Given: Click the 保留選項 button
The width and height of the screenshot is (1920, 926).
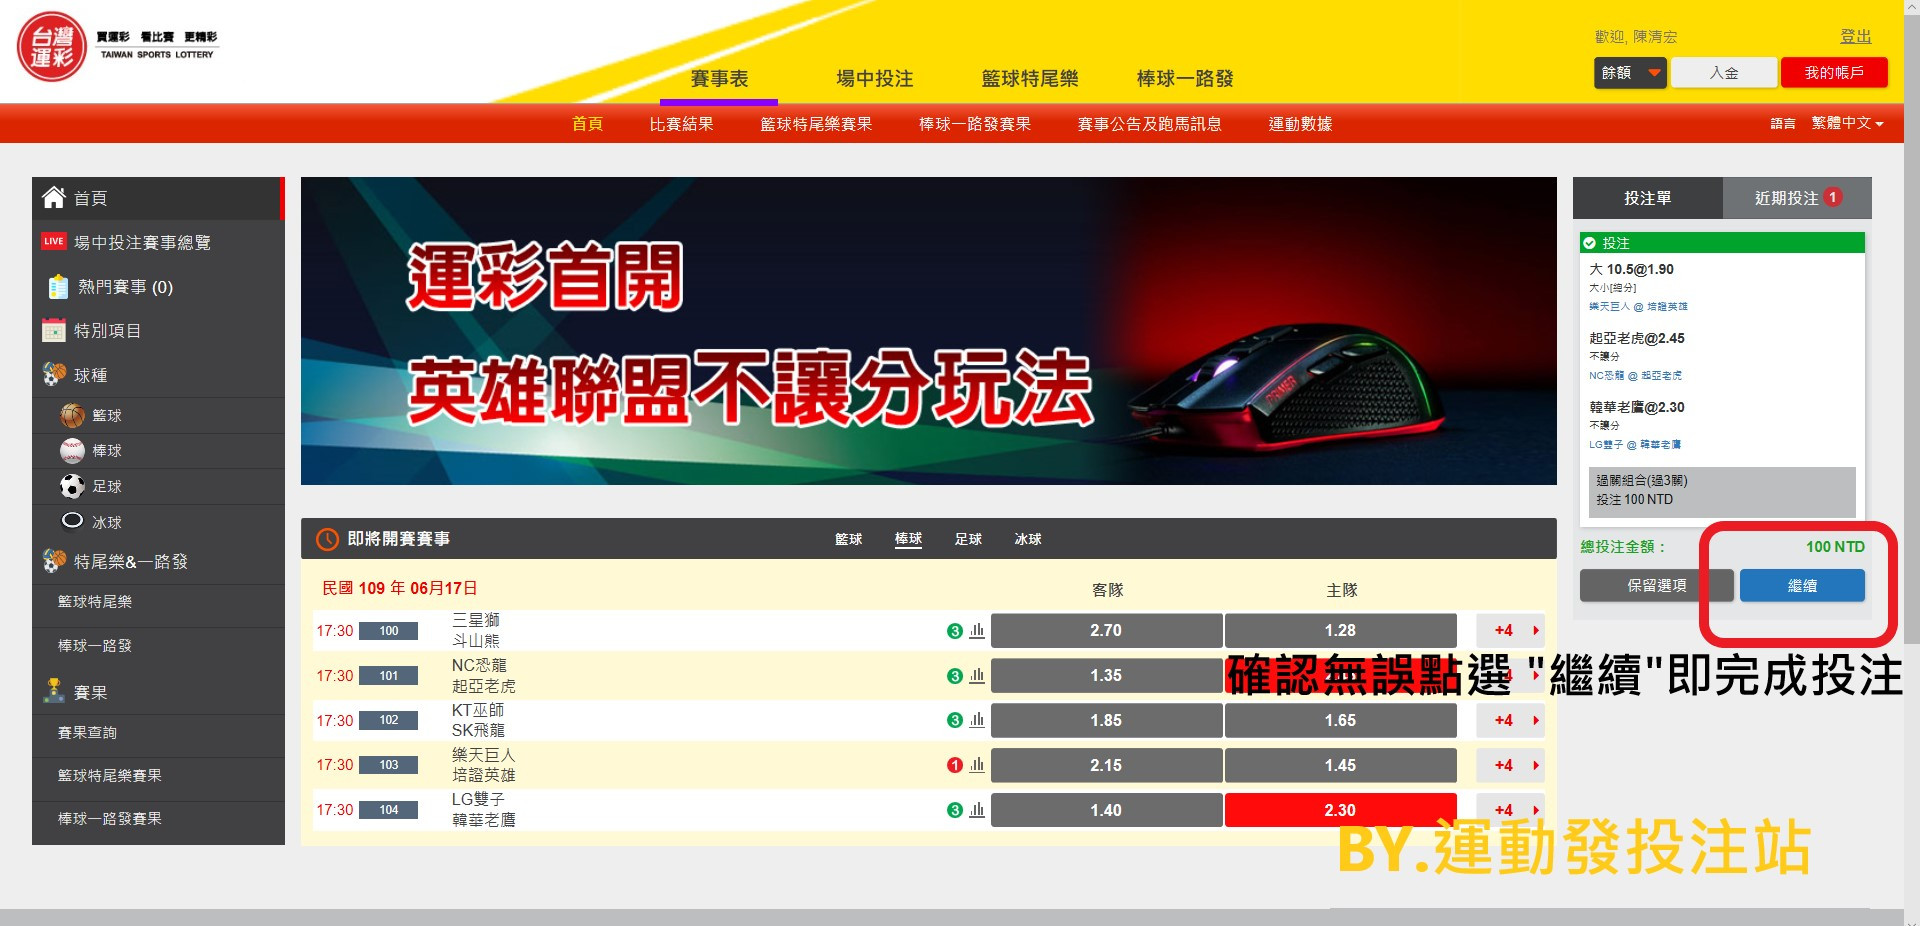Looking at the screenshot, I should click(x=1656, y=586).
